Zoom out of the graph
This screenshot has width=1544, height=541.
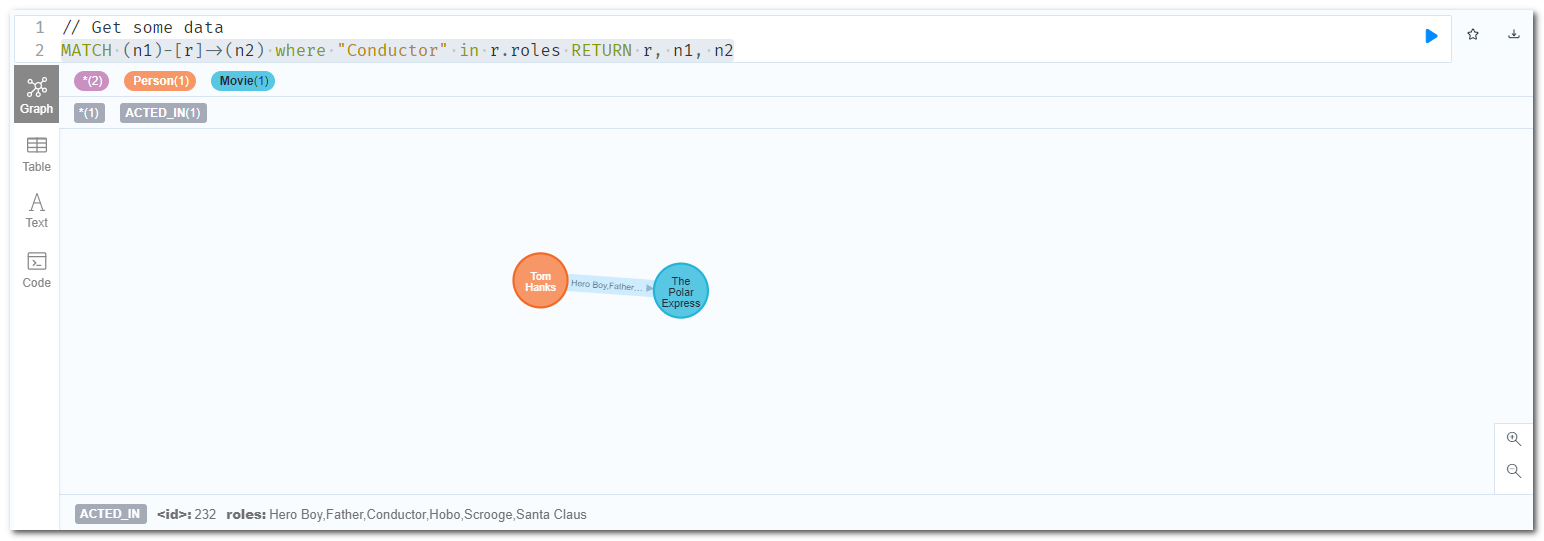tap(1513, 471)
